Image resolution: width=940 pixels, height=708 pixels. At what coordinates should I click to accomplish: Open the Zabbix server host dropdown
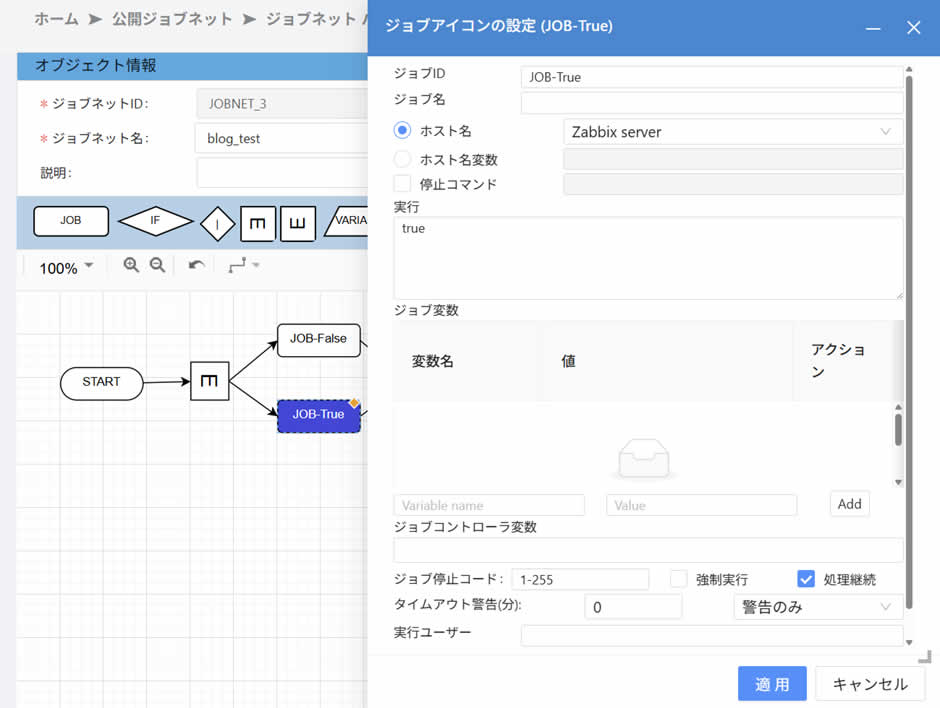tap(733, 132)
